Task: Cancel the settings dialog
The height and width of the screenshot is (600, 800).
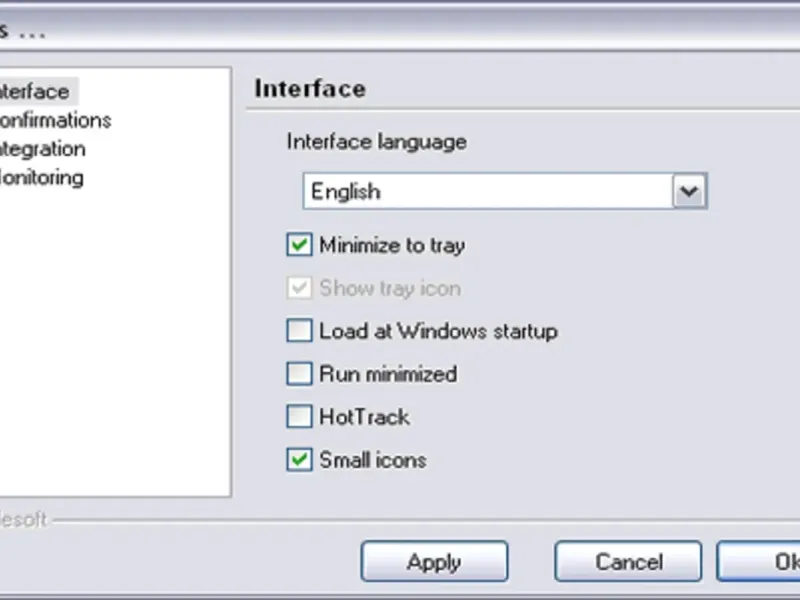Action: [x=628, y=562]
